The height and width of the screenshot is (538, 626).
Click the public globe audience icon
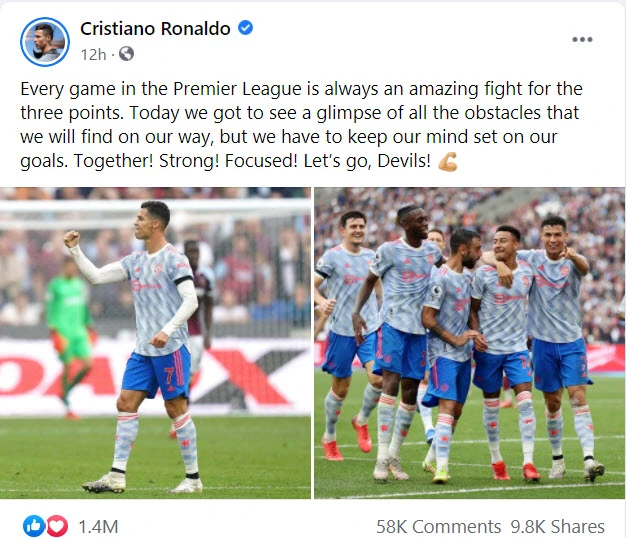[x=127, y=53]
